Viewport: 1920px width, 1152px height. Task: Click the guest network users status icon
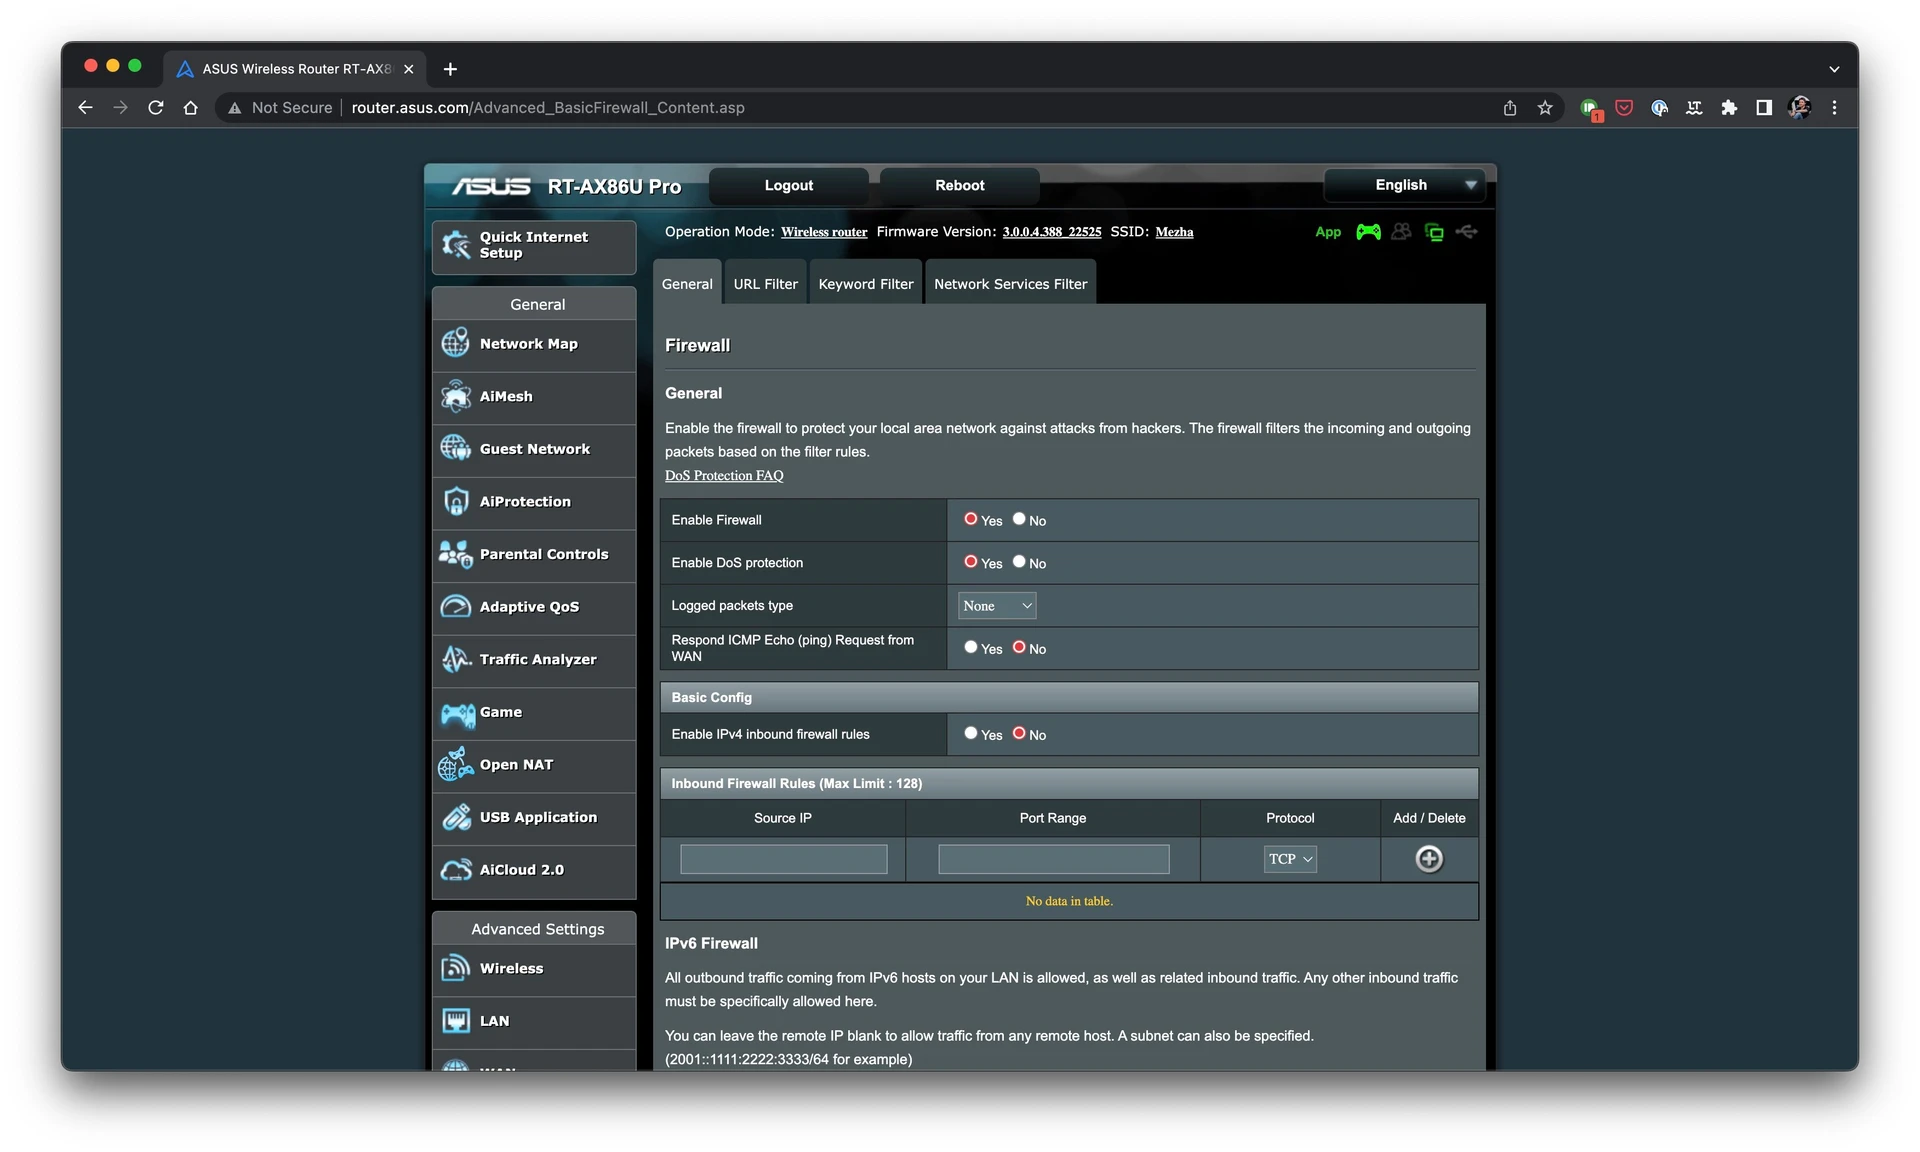[x=1401, y=232]
